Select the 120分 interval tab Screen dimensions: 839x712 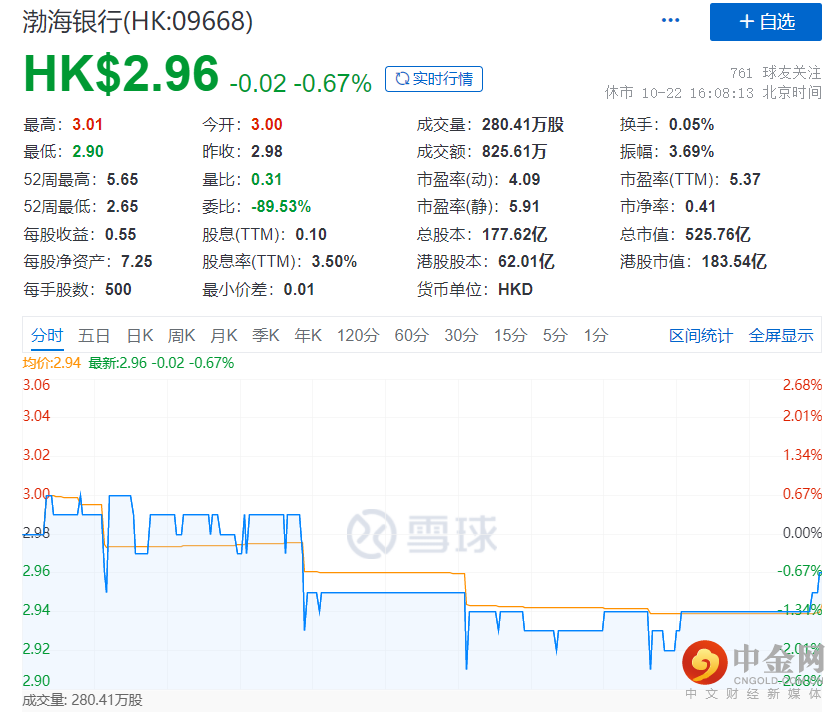click(357, 336)
